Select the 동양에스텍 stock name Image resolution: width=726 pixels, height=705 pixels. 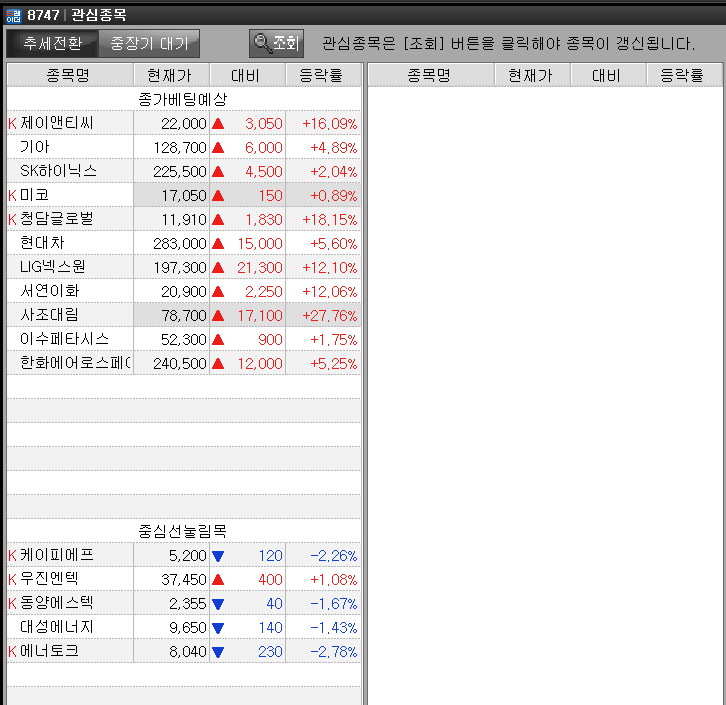56,603
